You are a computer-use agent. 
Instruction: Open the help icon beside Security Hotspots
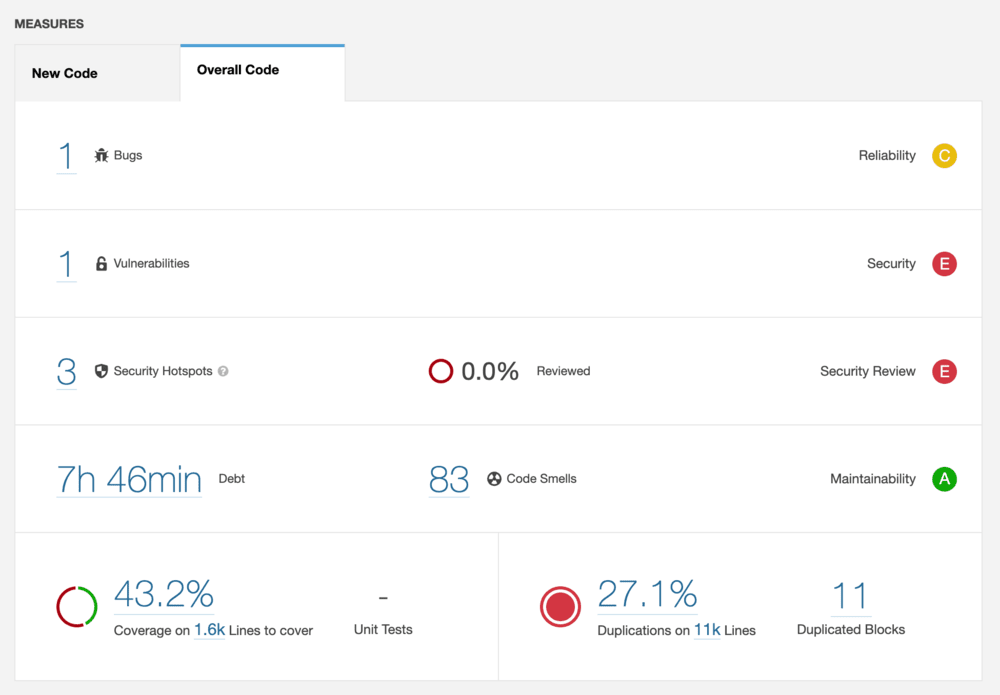[x=222, y=371]
